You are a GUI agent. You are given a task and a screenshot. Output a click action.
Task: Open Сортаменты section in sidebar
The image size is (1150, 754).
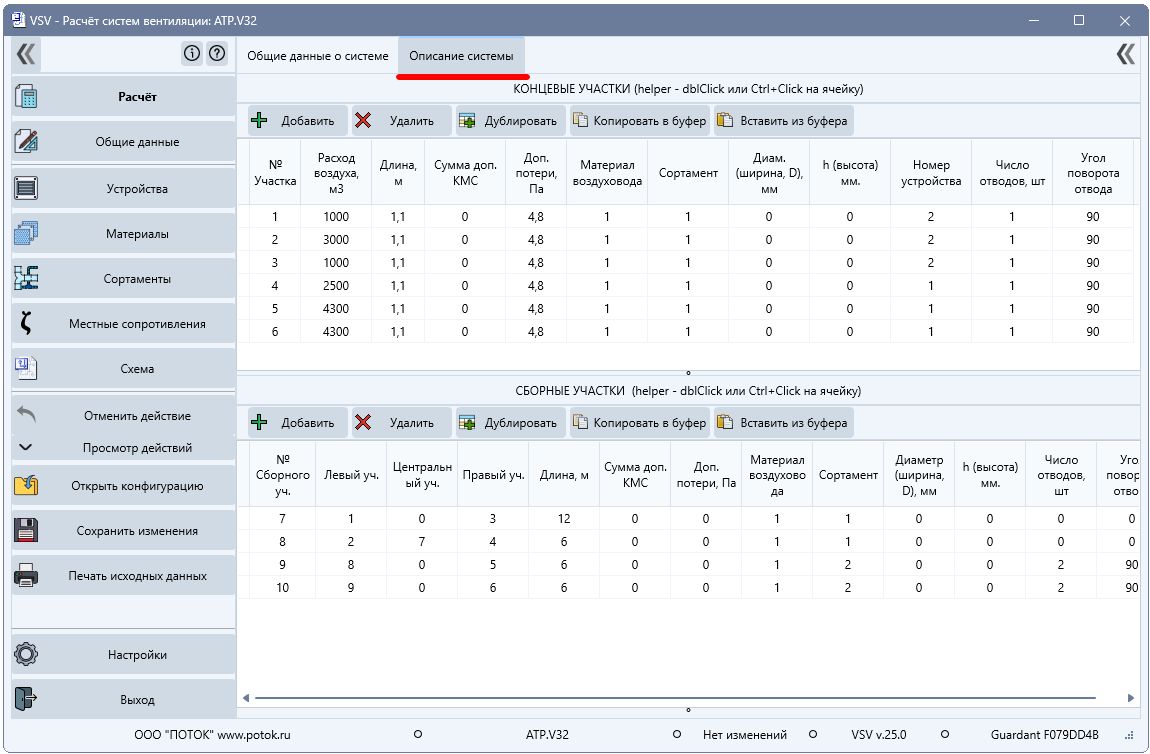point(123,279)
